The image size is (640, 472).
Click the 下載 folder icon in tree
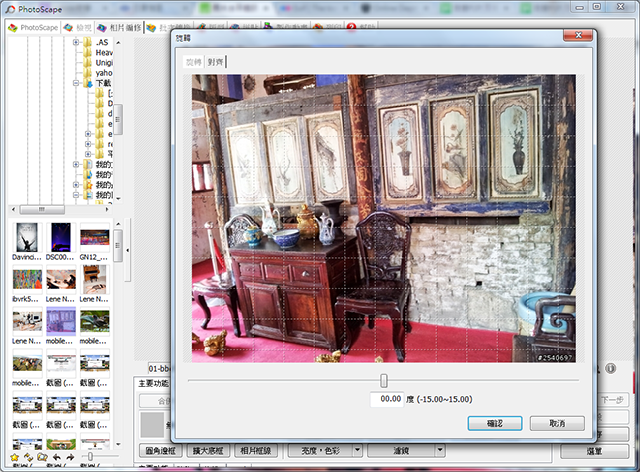point(88,85)
